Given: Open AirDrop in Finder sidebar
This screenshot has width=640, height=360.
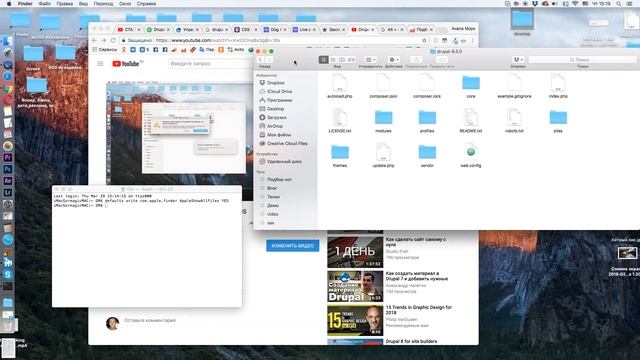Looking at the screenshot, I should pyautogui.click(x=275, y=126).
